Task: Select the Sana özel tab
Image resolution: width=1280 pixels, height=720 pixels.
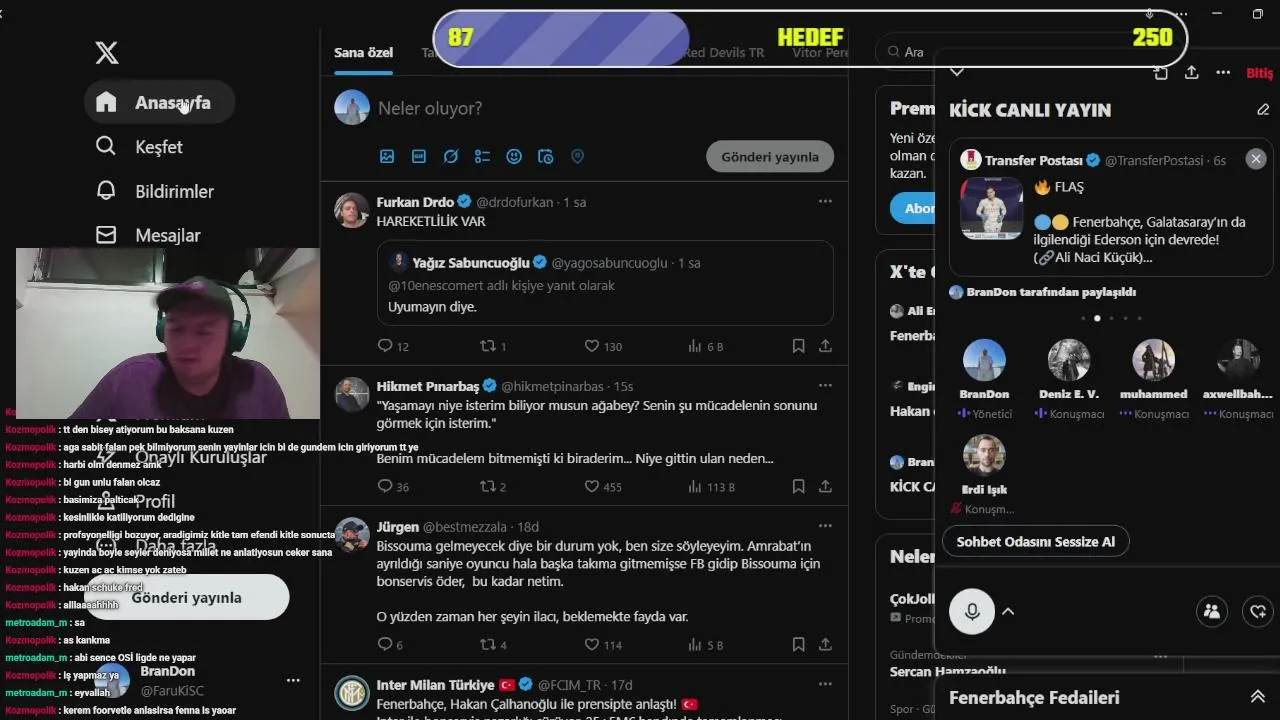Action: point(363,53)
